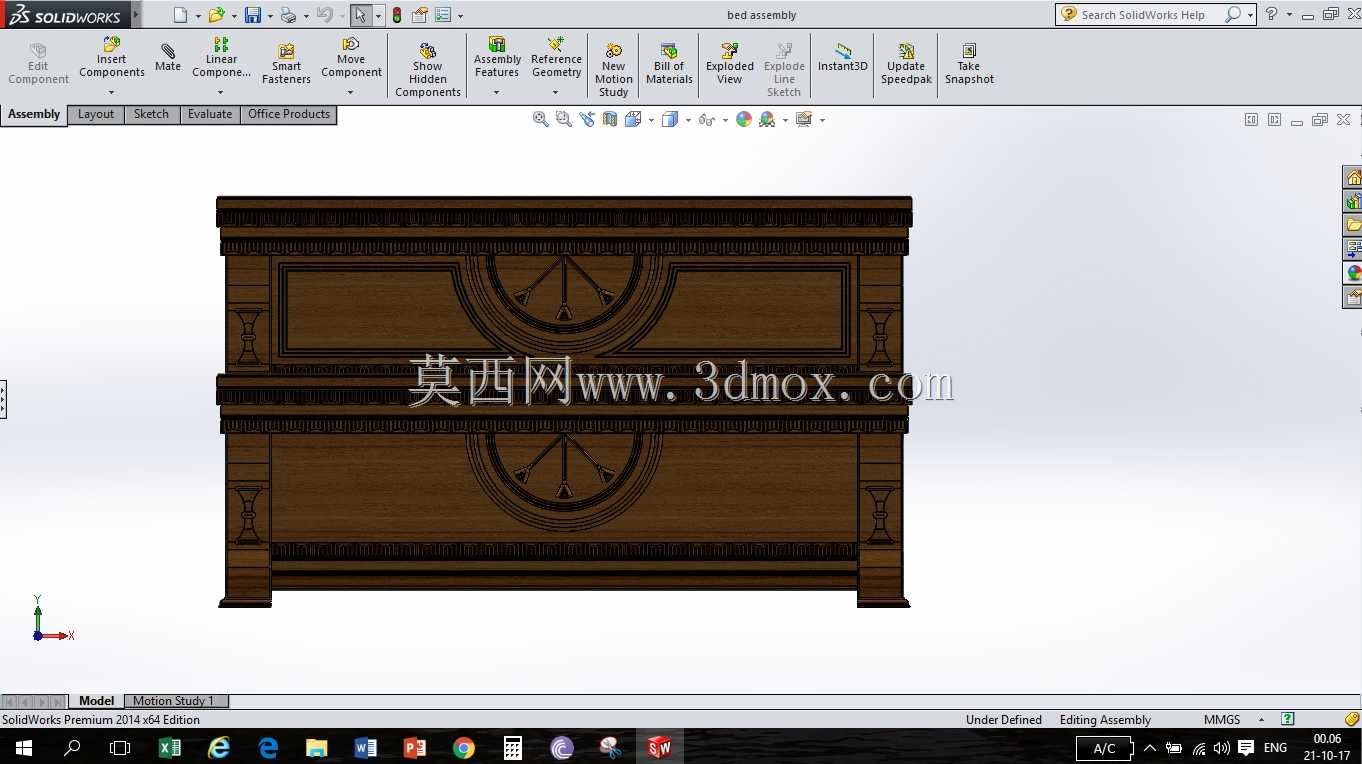This screenshot has width=1362, height=764.
Task: Expand the Linear Component Pattern dropdown arrow
Action: pyautogui.click(x=220, y=93)
